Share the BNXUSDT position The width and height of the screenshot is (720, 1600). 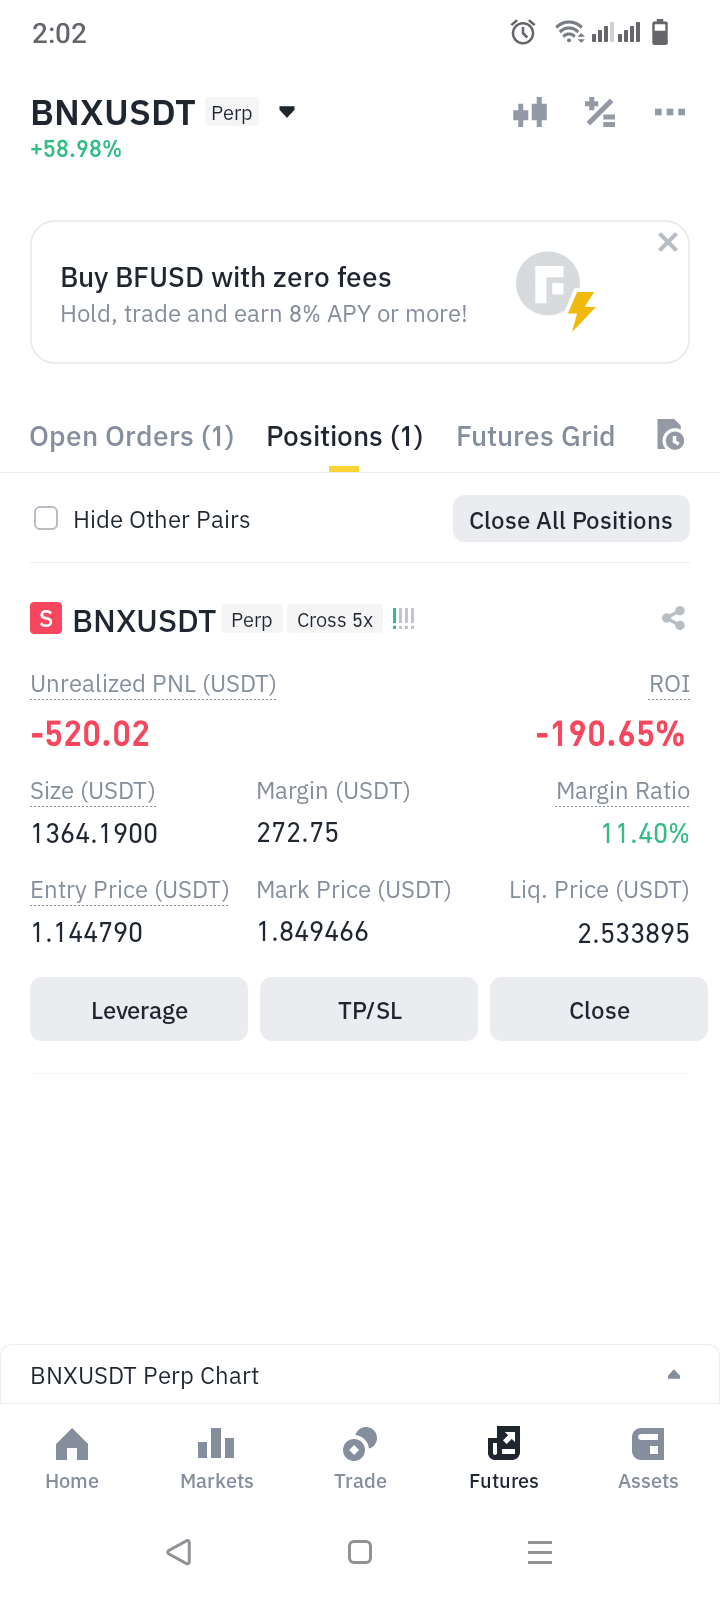point(673,618)
